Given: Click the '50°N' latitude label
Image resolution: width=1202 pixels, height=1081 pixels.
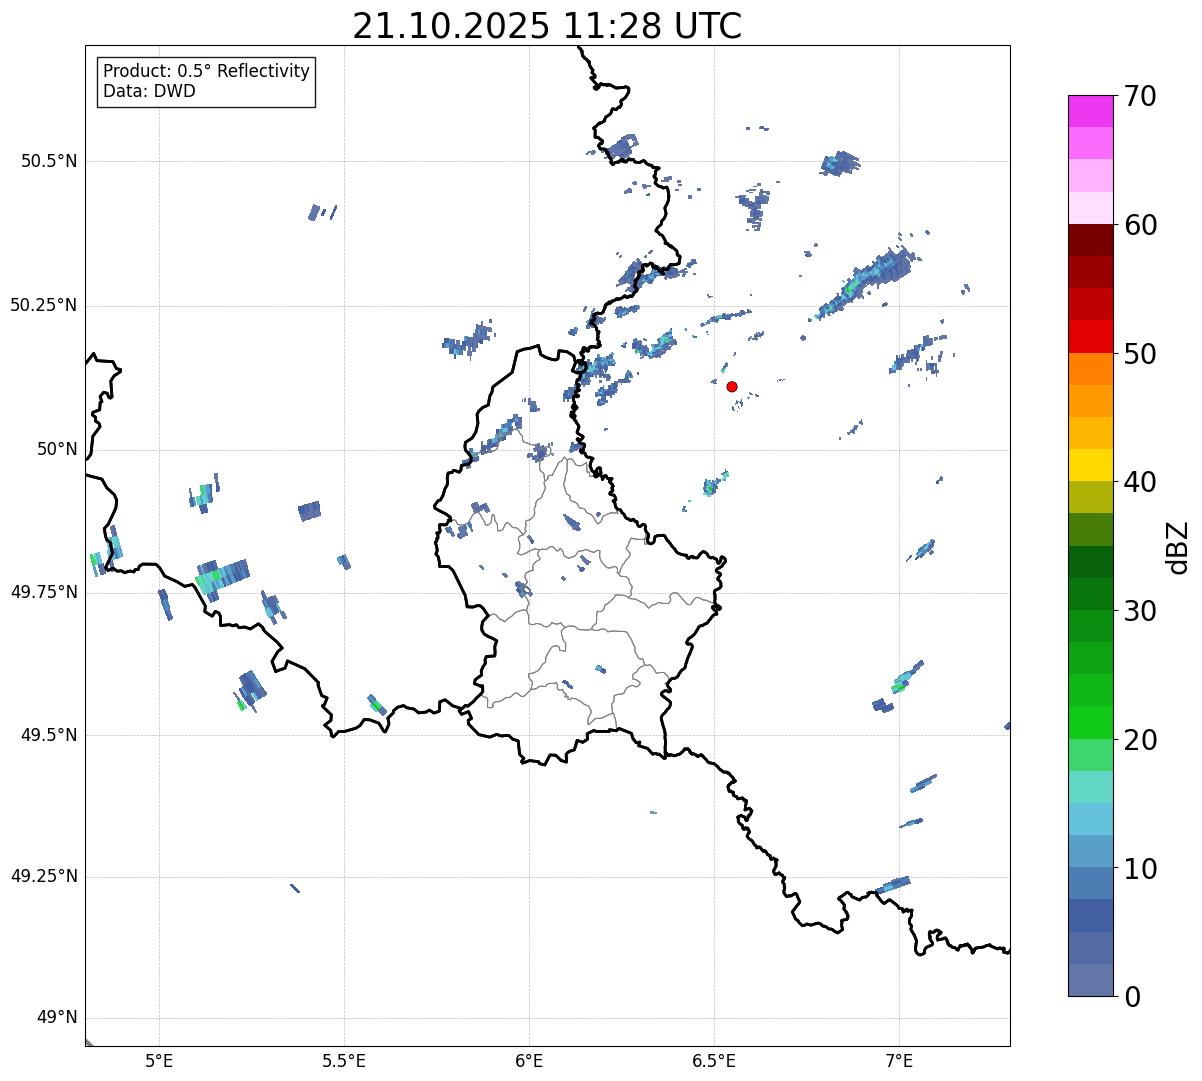Looking at the screenshot, I should [57, 449].
